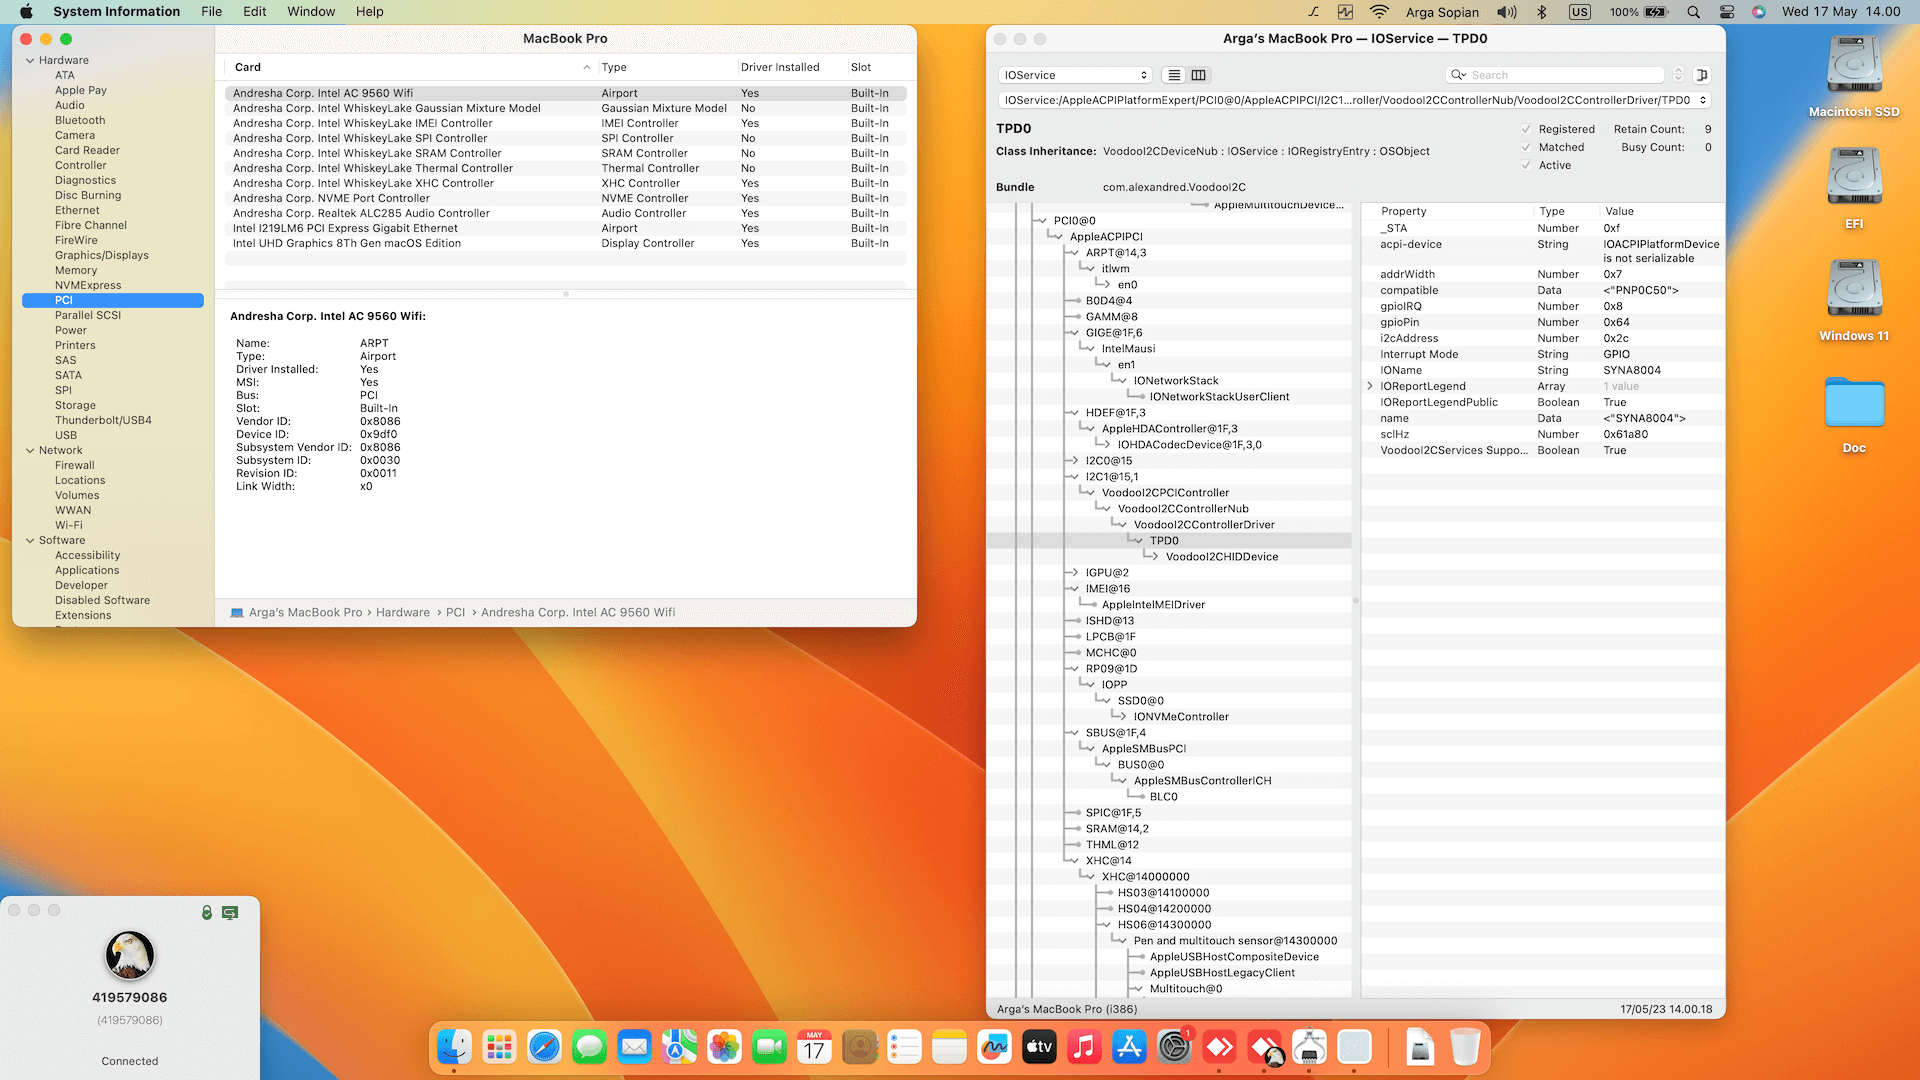Toggle the Matched checkbox
Screen dimensions: 1920x1080
point(1526,147)
